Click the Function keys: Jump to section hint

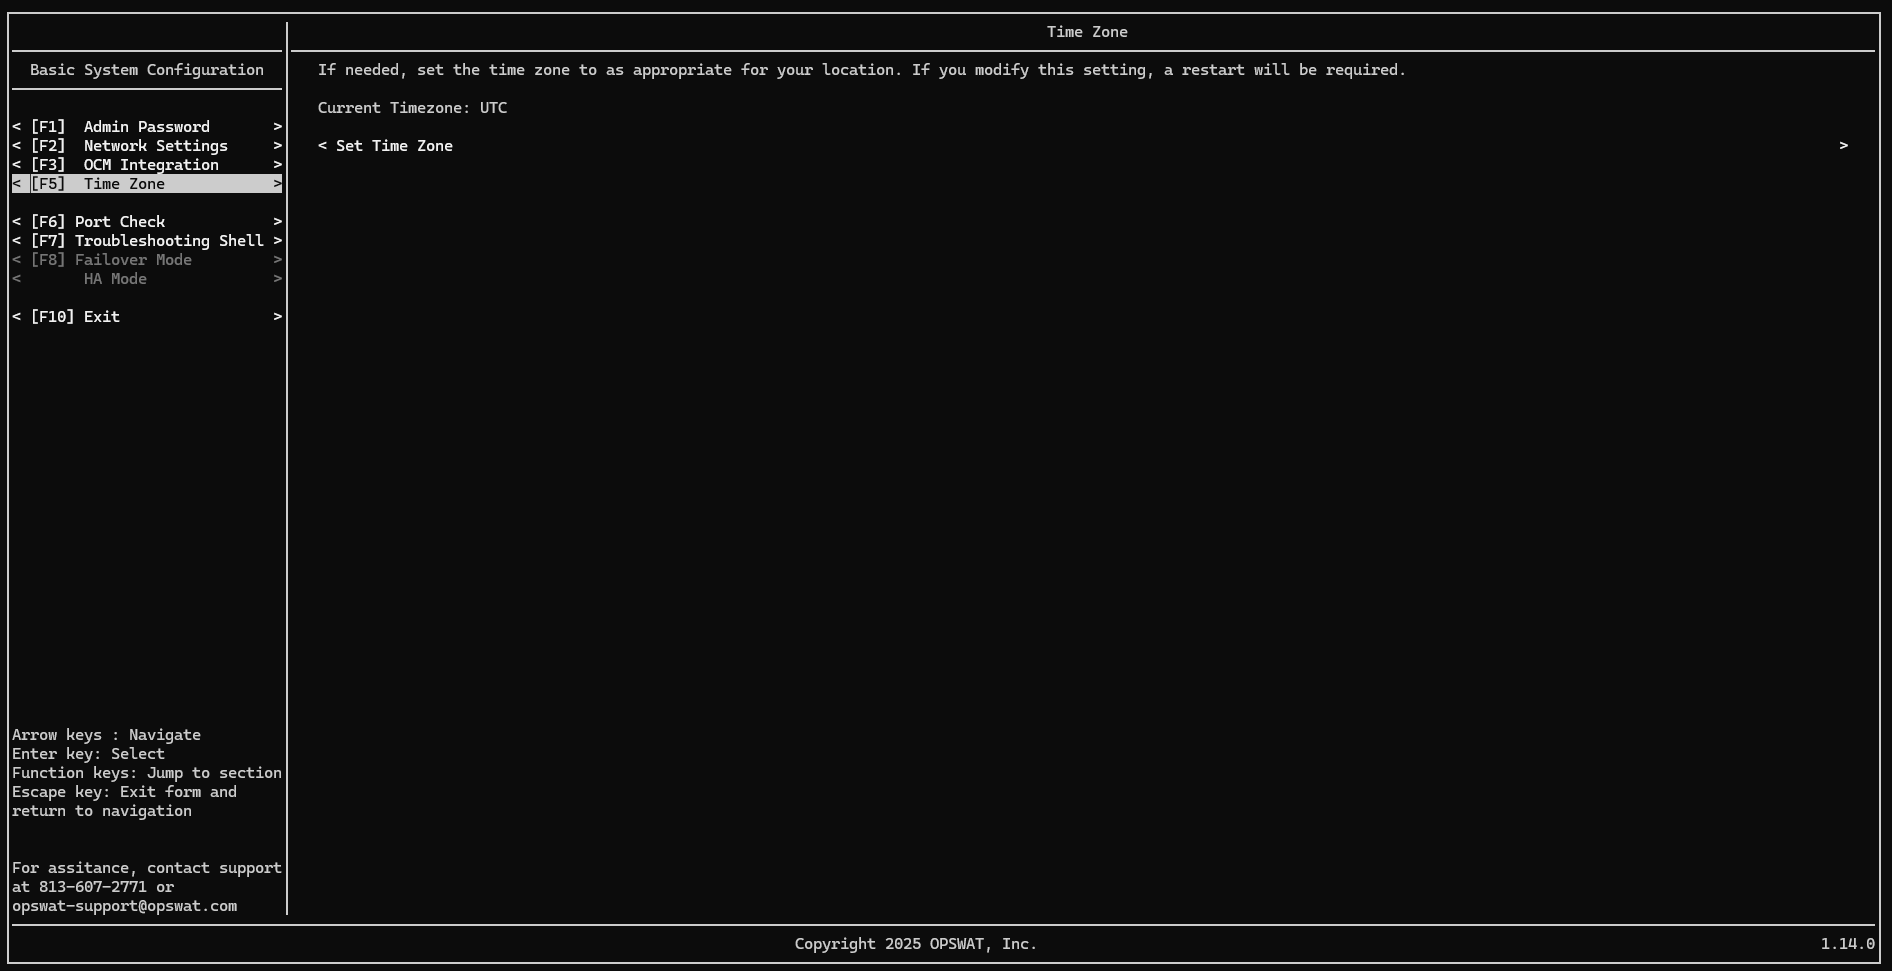click(147, 773)
